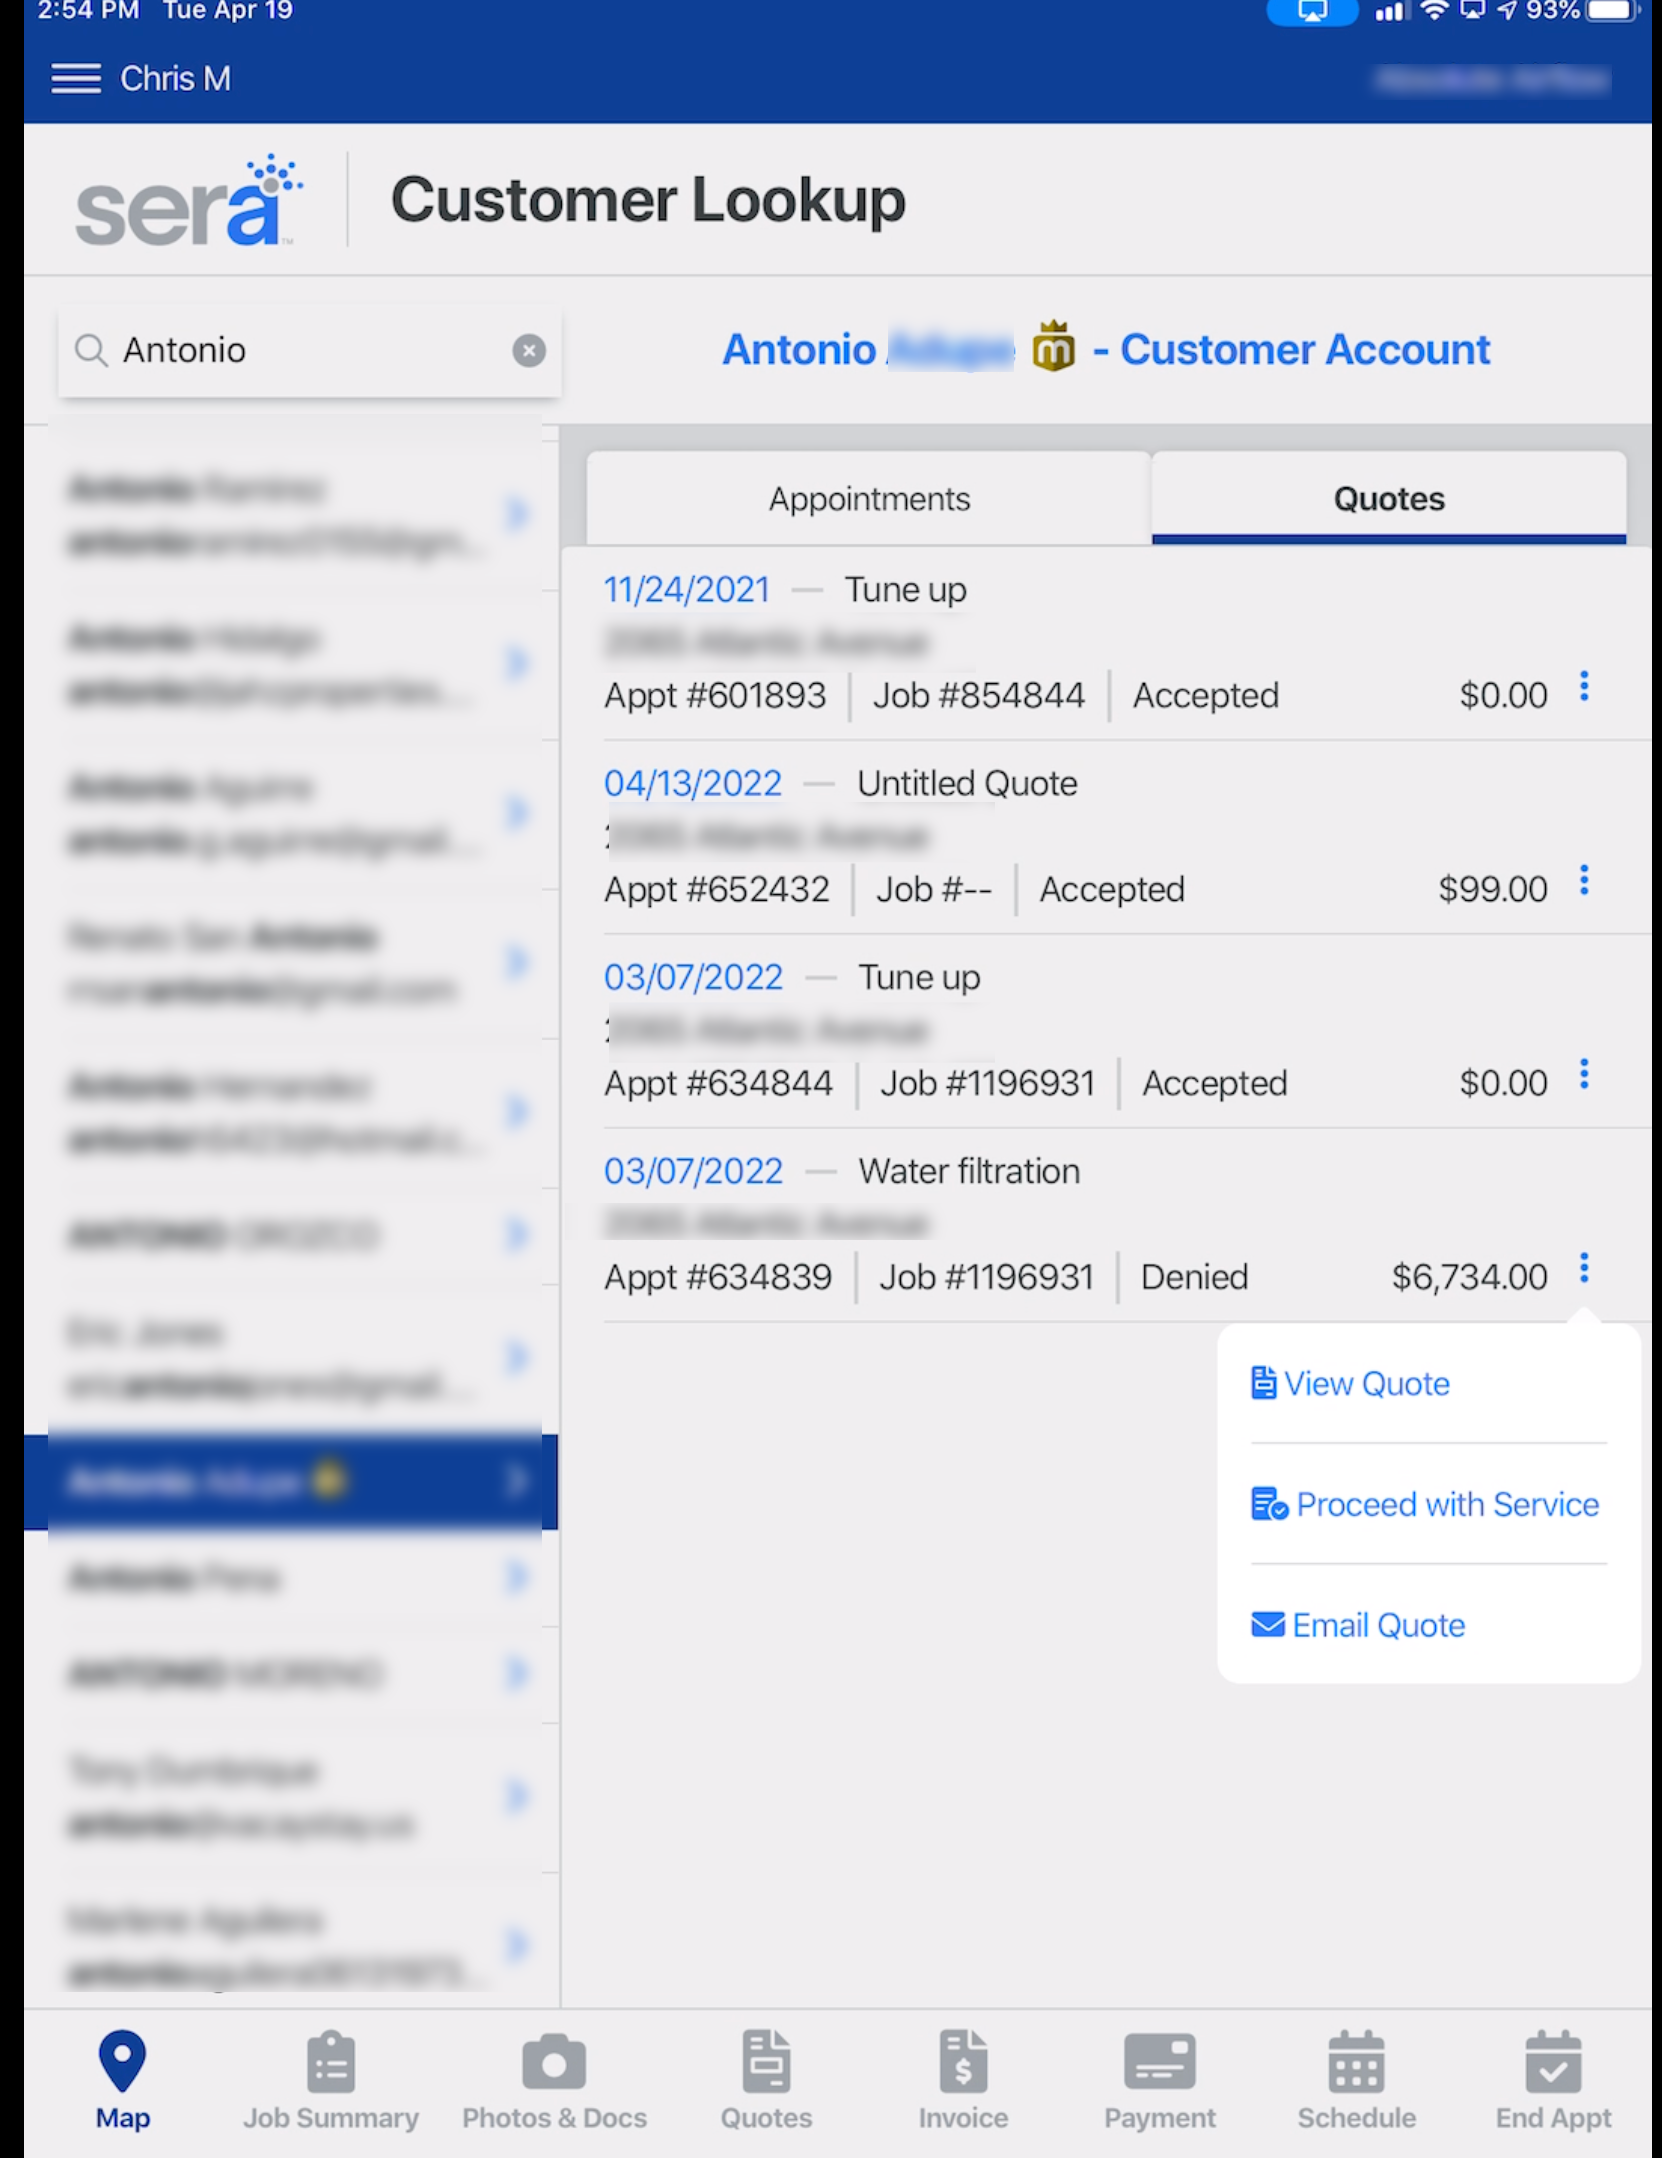Switch to the Appointments tab
This screenshot has width=1662, height=2158.
(868, 498)
